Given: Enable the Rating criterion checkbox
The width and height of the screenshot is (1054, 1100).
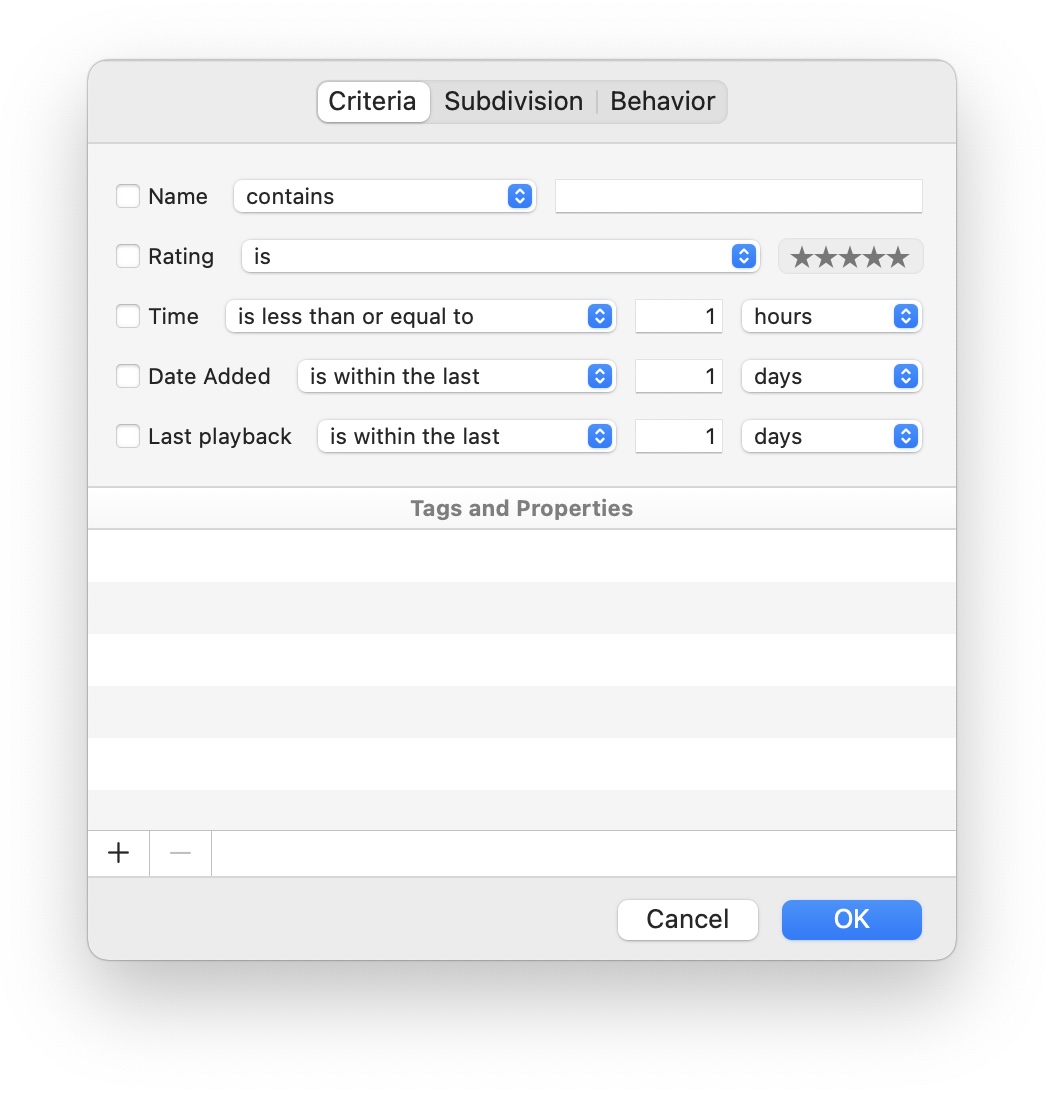Looking at the screenshot, I should (128, 256).
